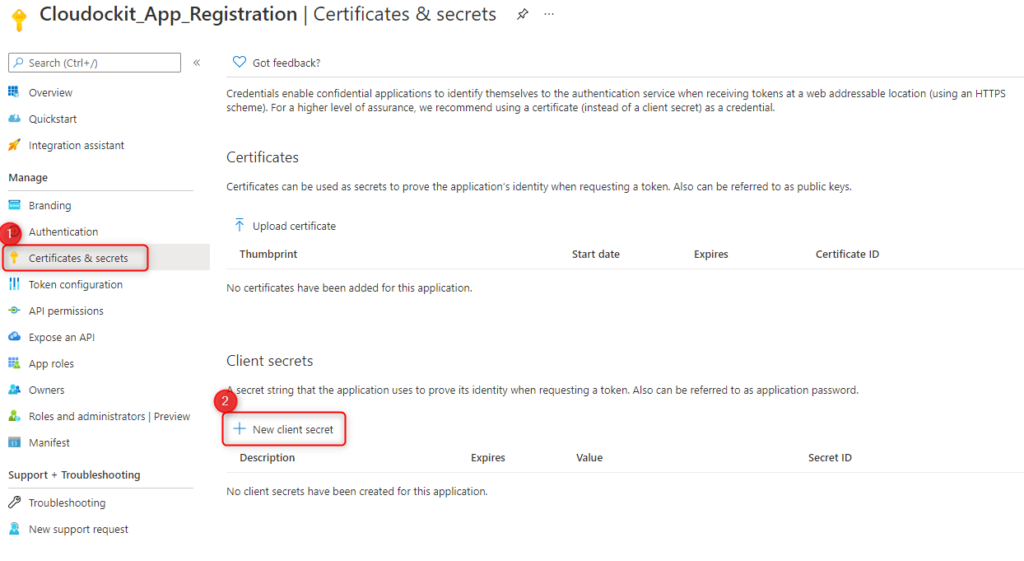This screenshot has height=561, width=1024.
Task: Go to the Authentication section
Action: (63, 232)
